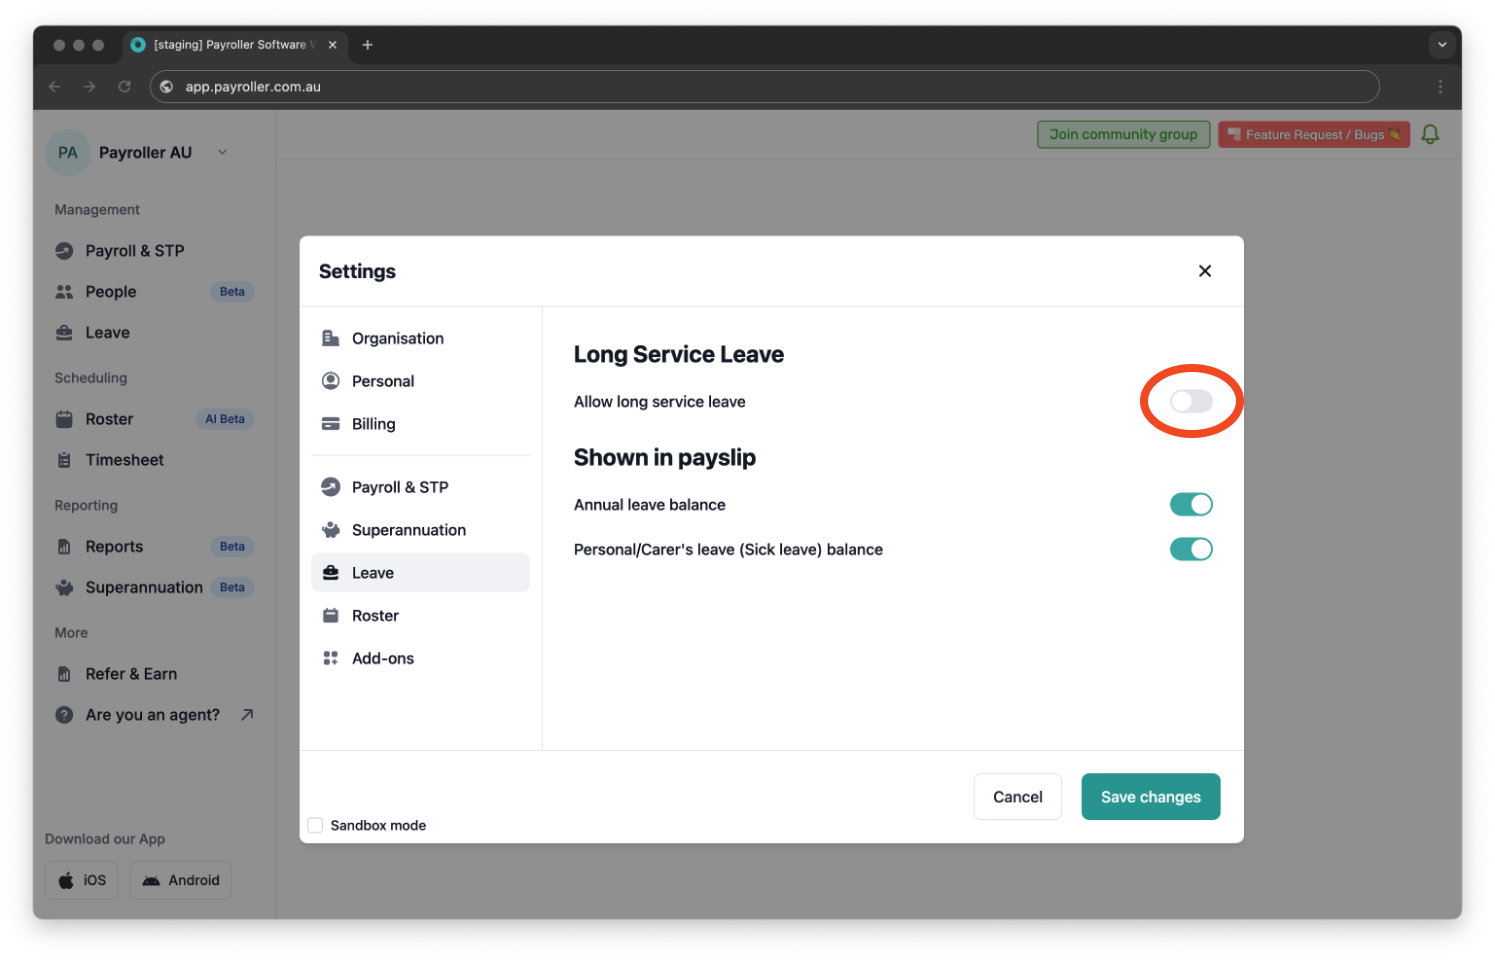Image resolution: width=1495 pixels, height=960 pixels.
Task: Enable the Allow long service leave toggle
Action: click(1191, 401)
